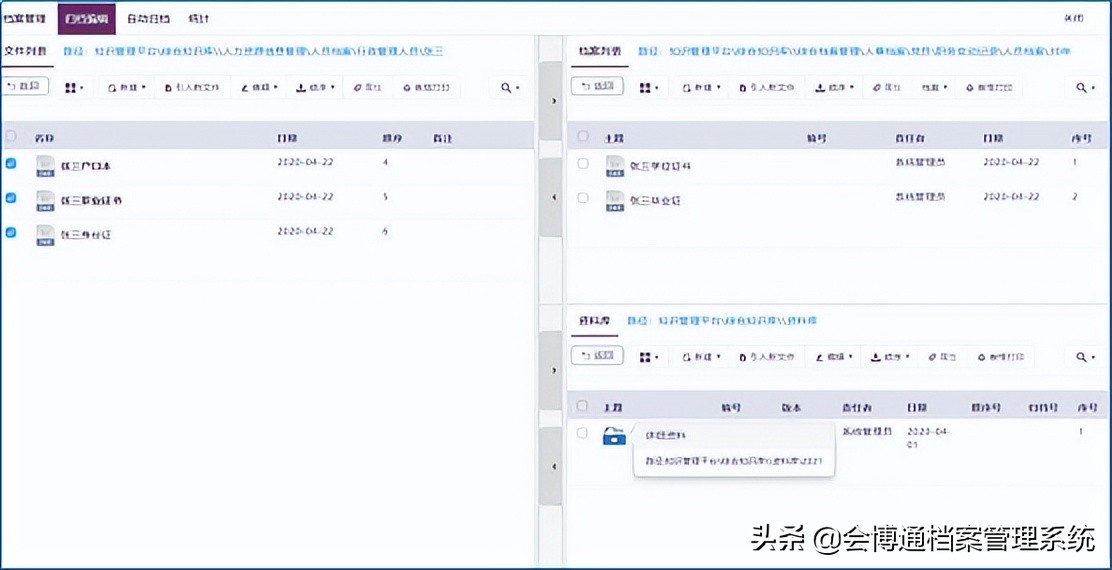Open the New dropdown in the file list toolbar
The height and width of the screenshot is (570, 1112).
point(127,88)
